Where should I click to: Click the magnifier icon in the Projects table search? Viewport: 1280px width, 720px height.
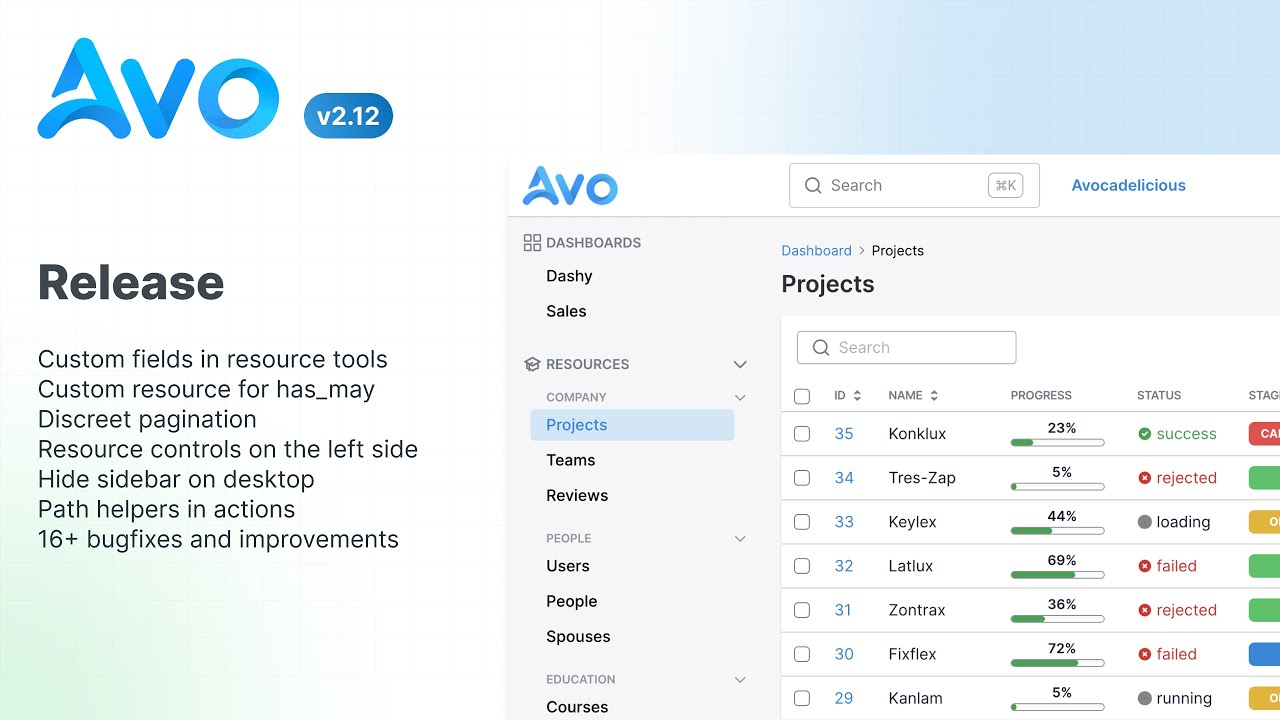(821, 348)
